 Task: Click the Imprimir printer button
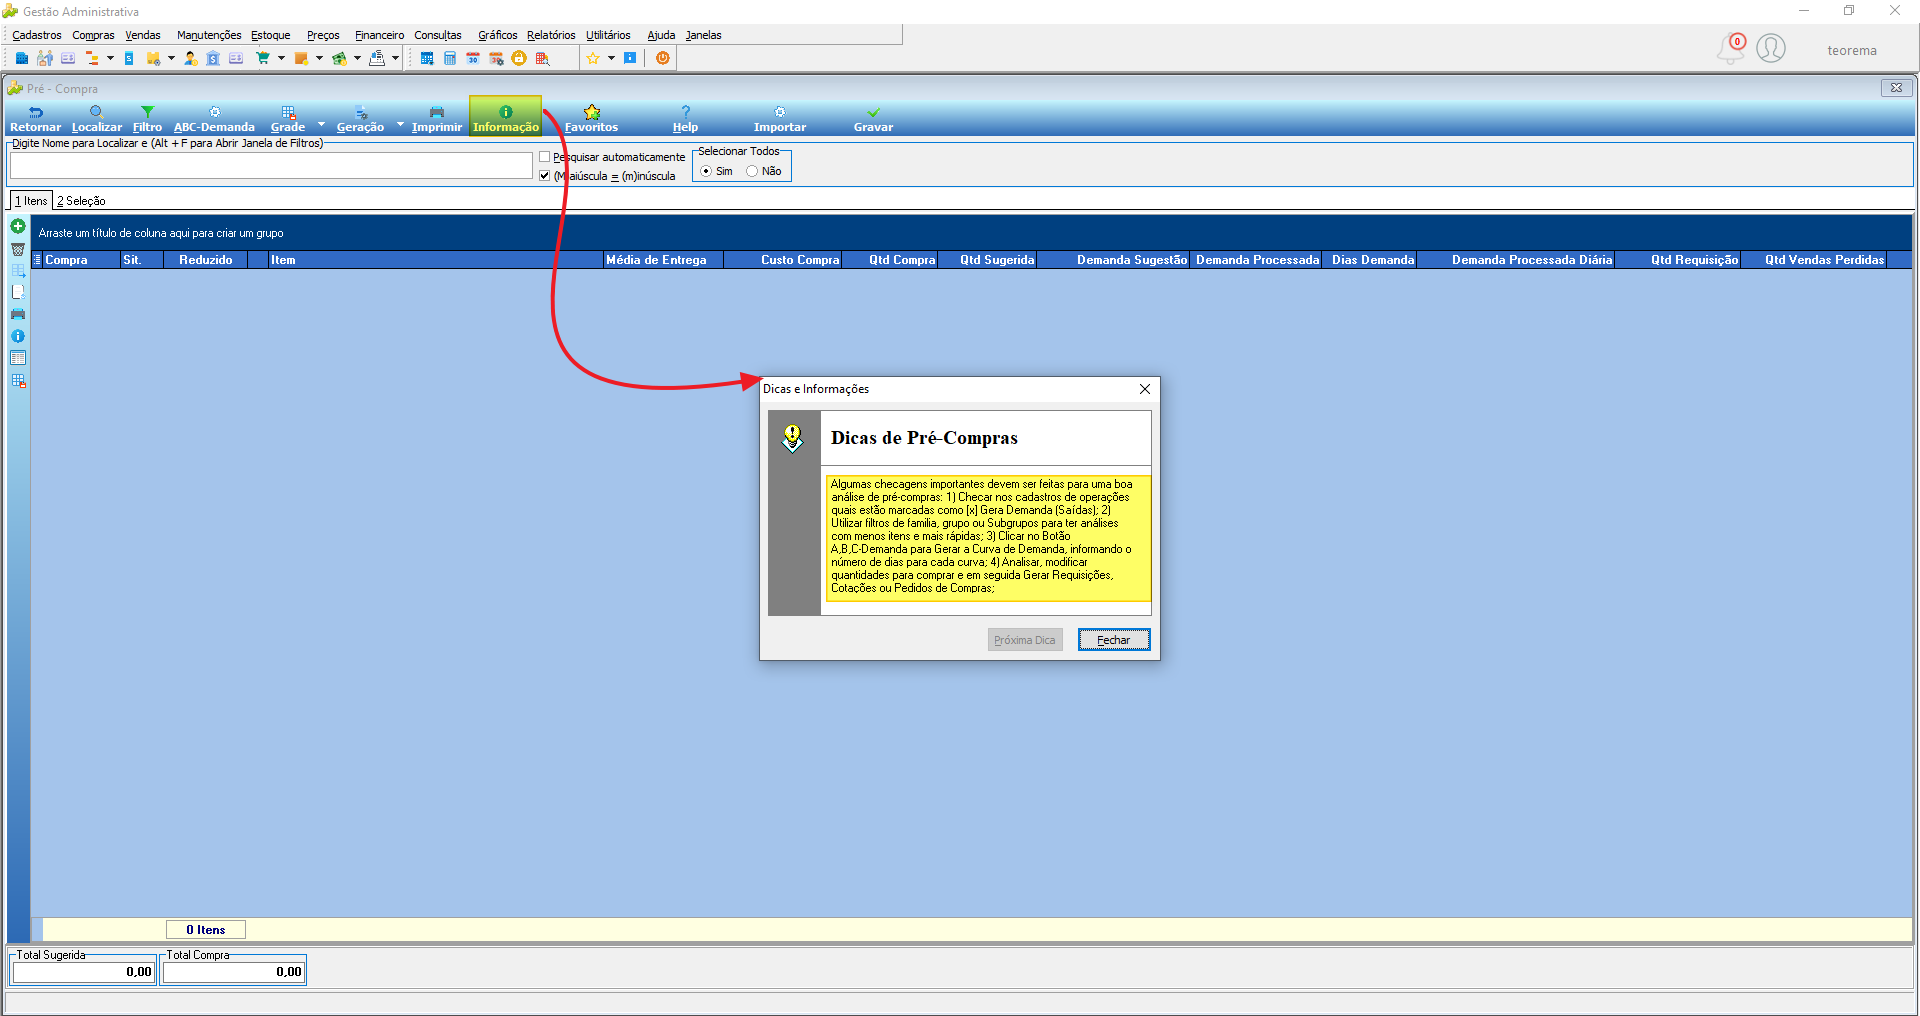(x=437, y=119)
